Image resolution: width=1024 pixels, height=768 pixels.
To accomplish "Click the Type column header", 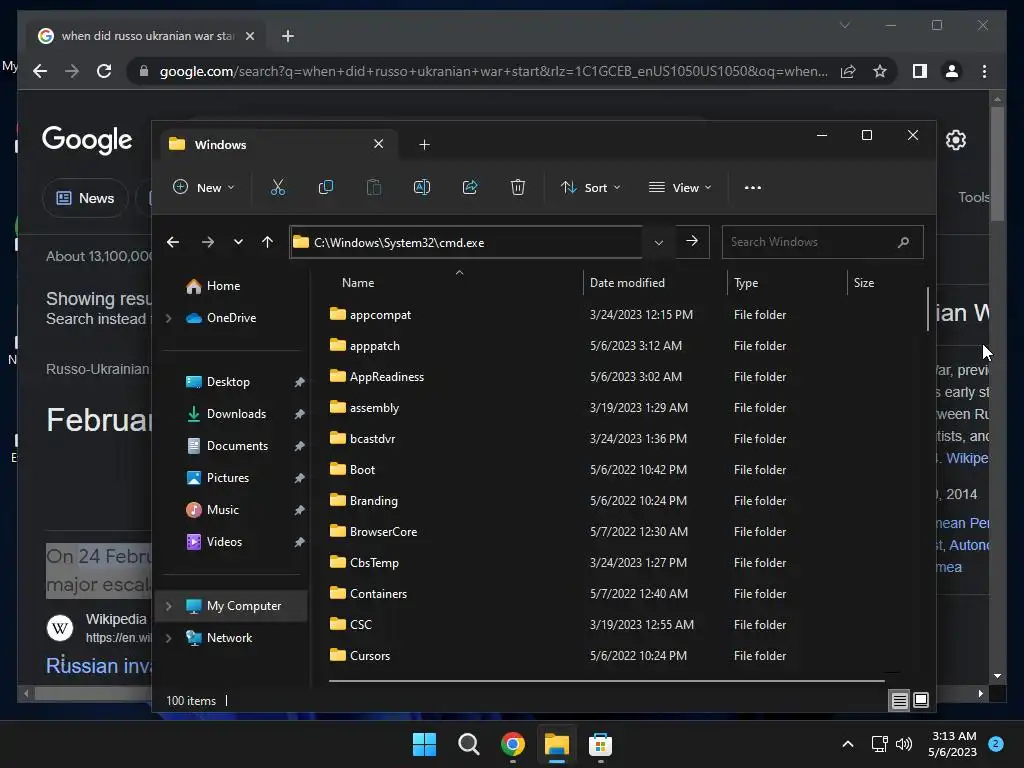I will (746, 283).
